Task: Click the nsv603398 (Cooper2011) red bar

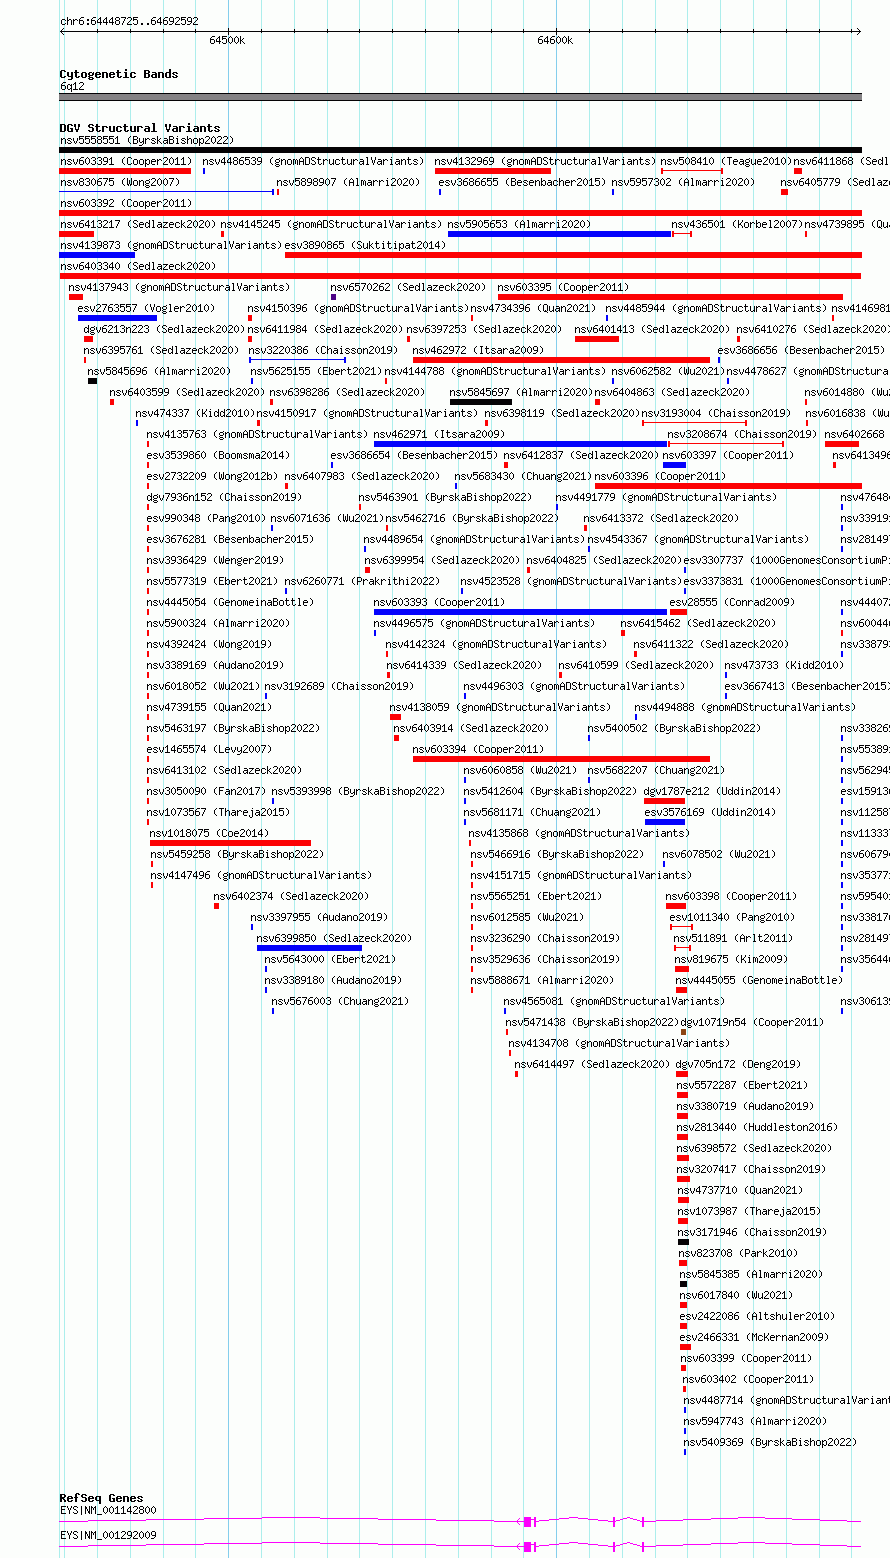Action: (x=676, y=906)
